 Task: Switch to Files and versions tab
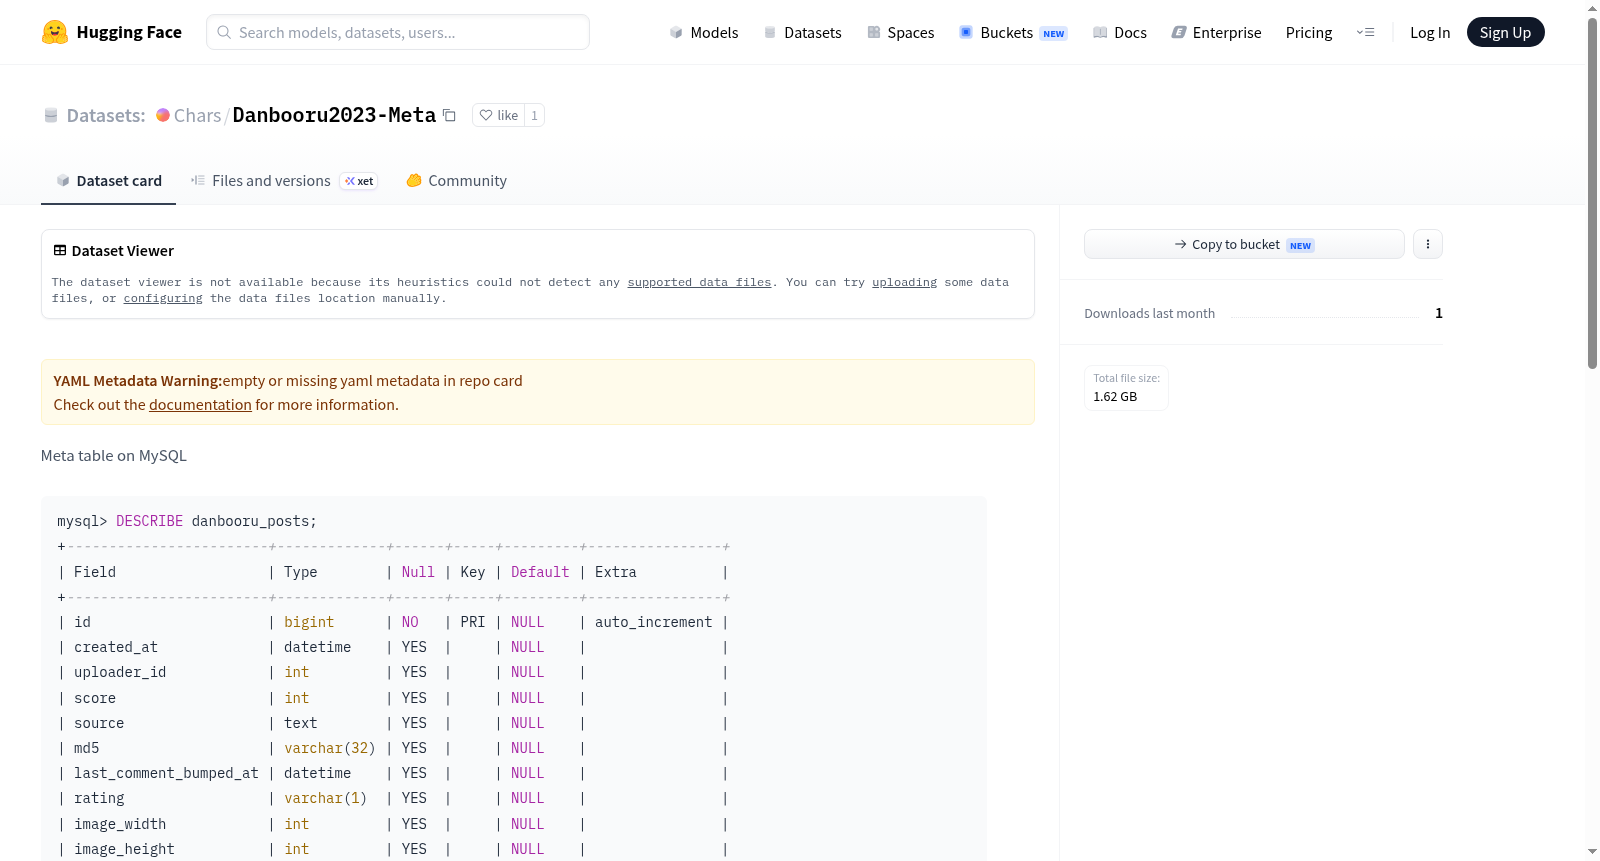[284, 181]
